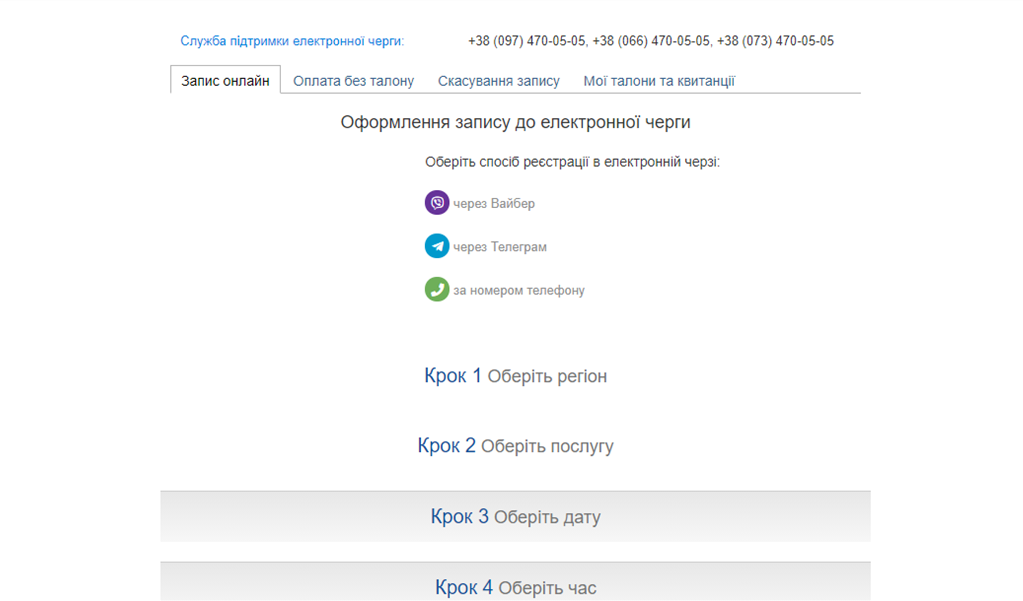Image resolution: width=1023 pixels, height=601 pixels.
Task: Expand "Крок 2 Оберіть послугу" section
Action: point(515,446)
